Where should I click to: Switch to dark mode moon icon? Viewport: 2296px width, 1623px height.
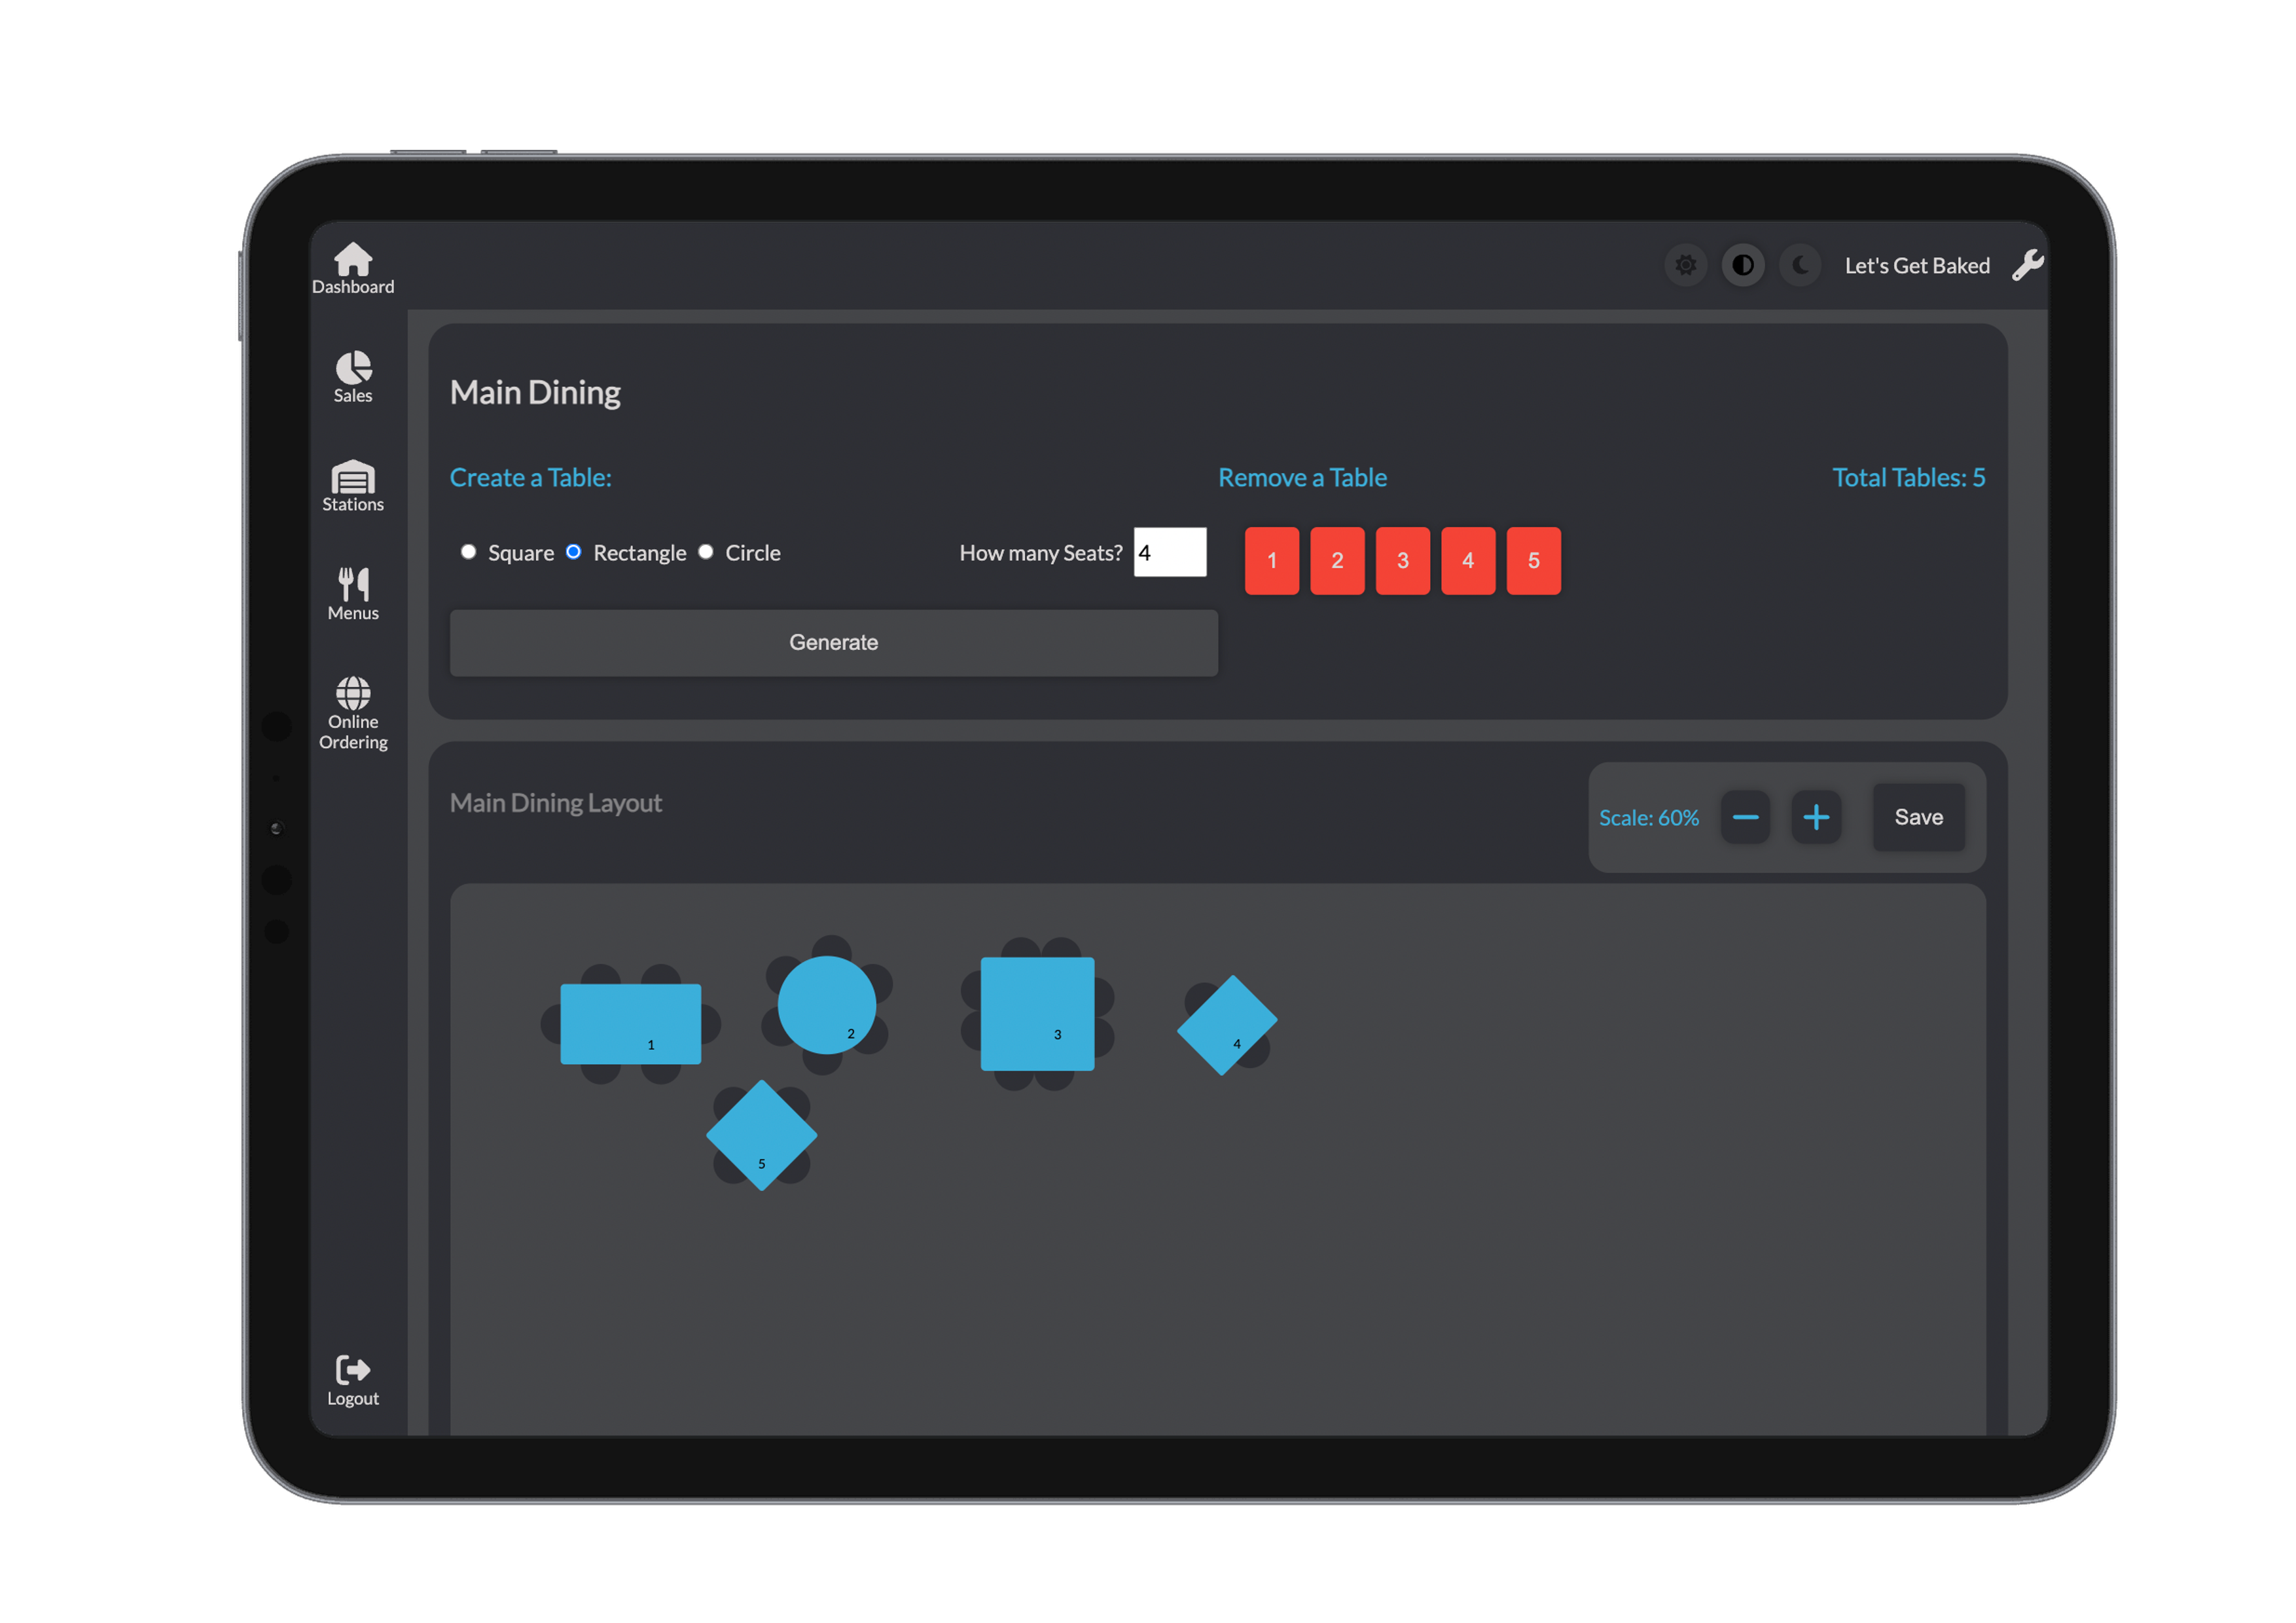click(x=1800, y=265)
